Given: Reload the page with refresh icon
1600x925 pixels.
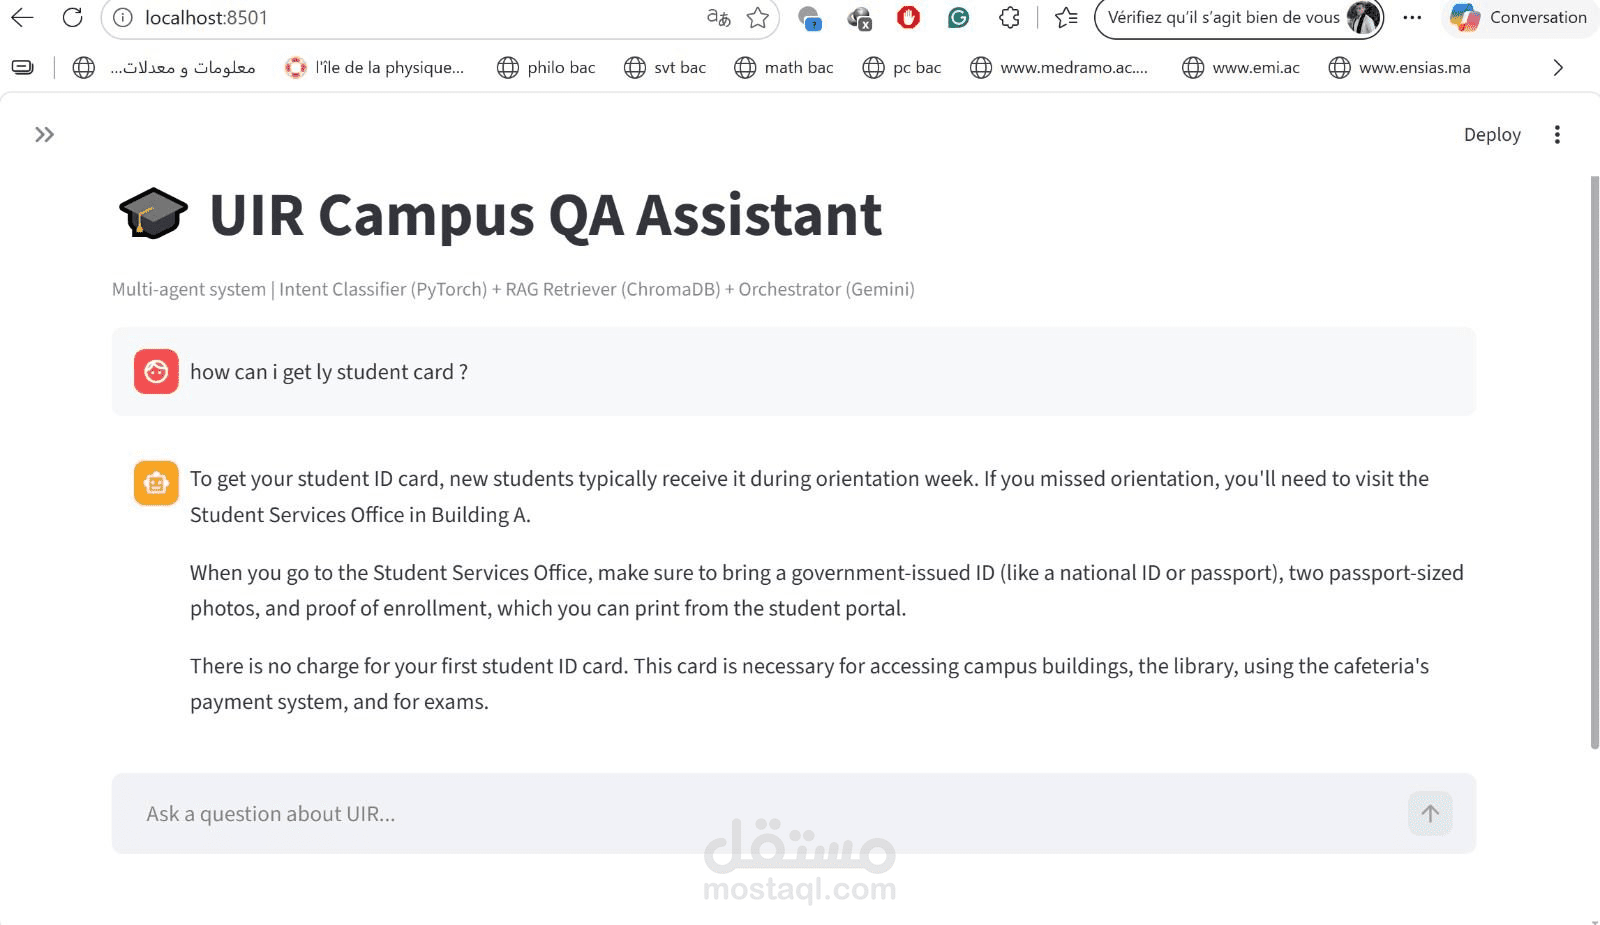Looking at the screenshot, I should click(72, 17).
